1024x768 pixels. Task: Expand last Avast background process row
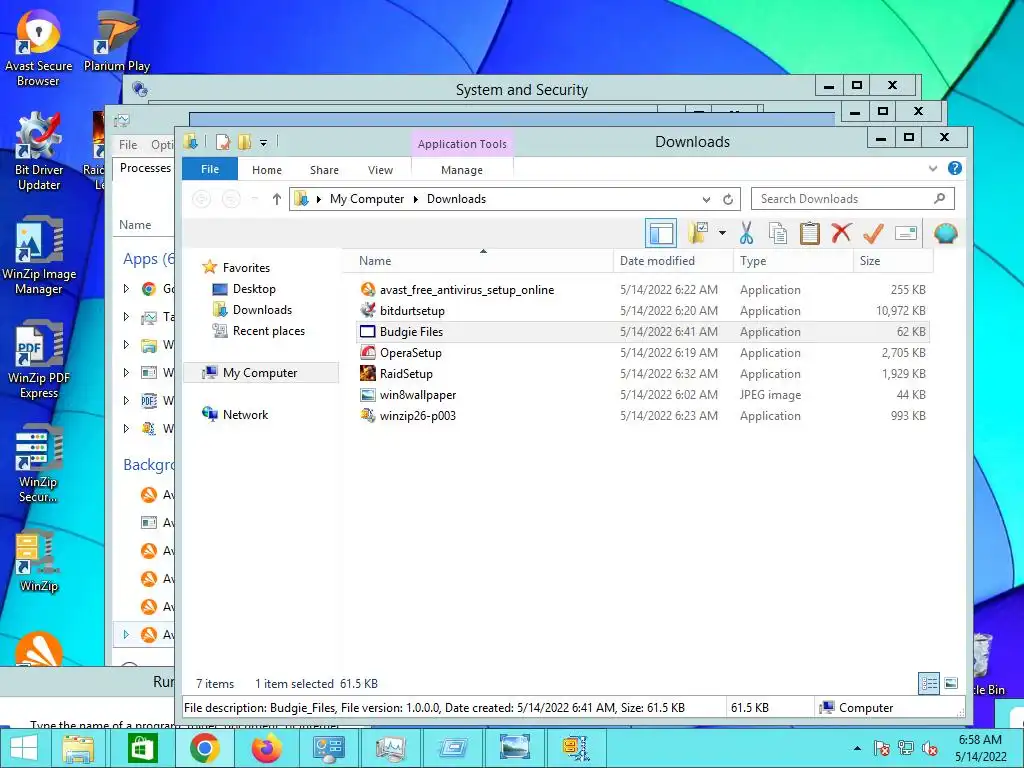(126, 634)
